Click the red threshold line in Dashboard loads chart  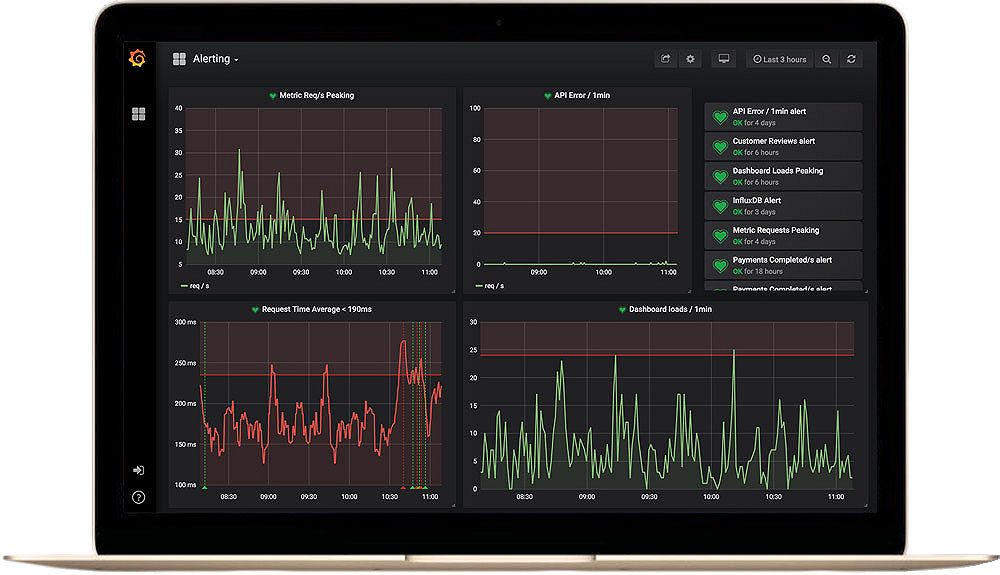667,354
